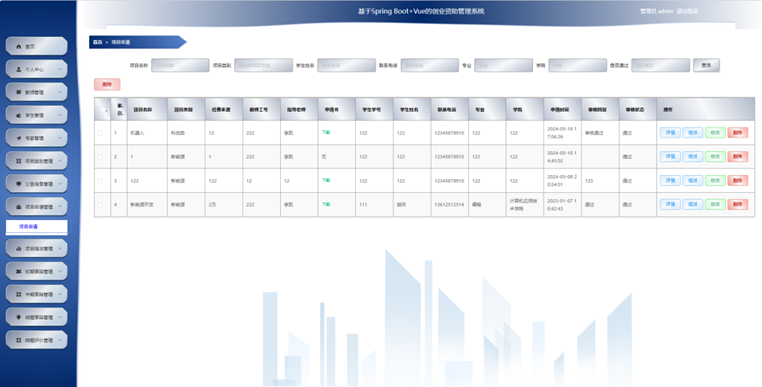Click 修改 for row 机器人
Screen dimensions: 762x387
tap(715, 133)
